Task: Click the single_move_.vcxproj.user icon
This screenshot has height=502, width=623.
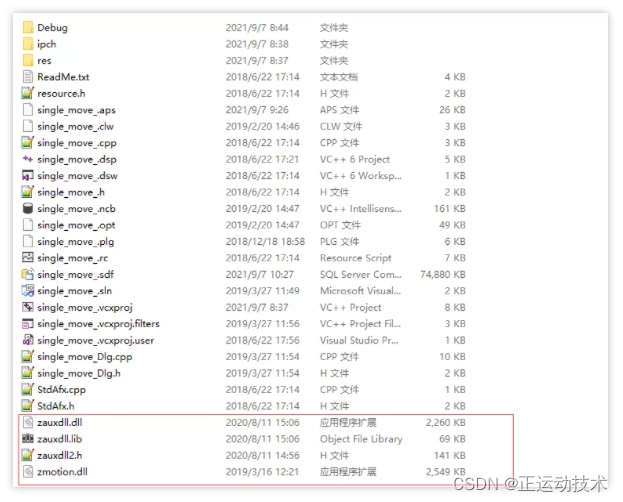Action: click(x=28, y=340)
